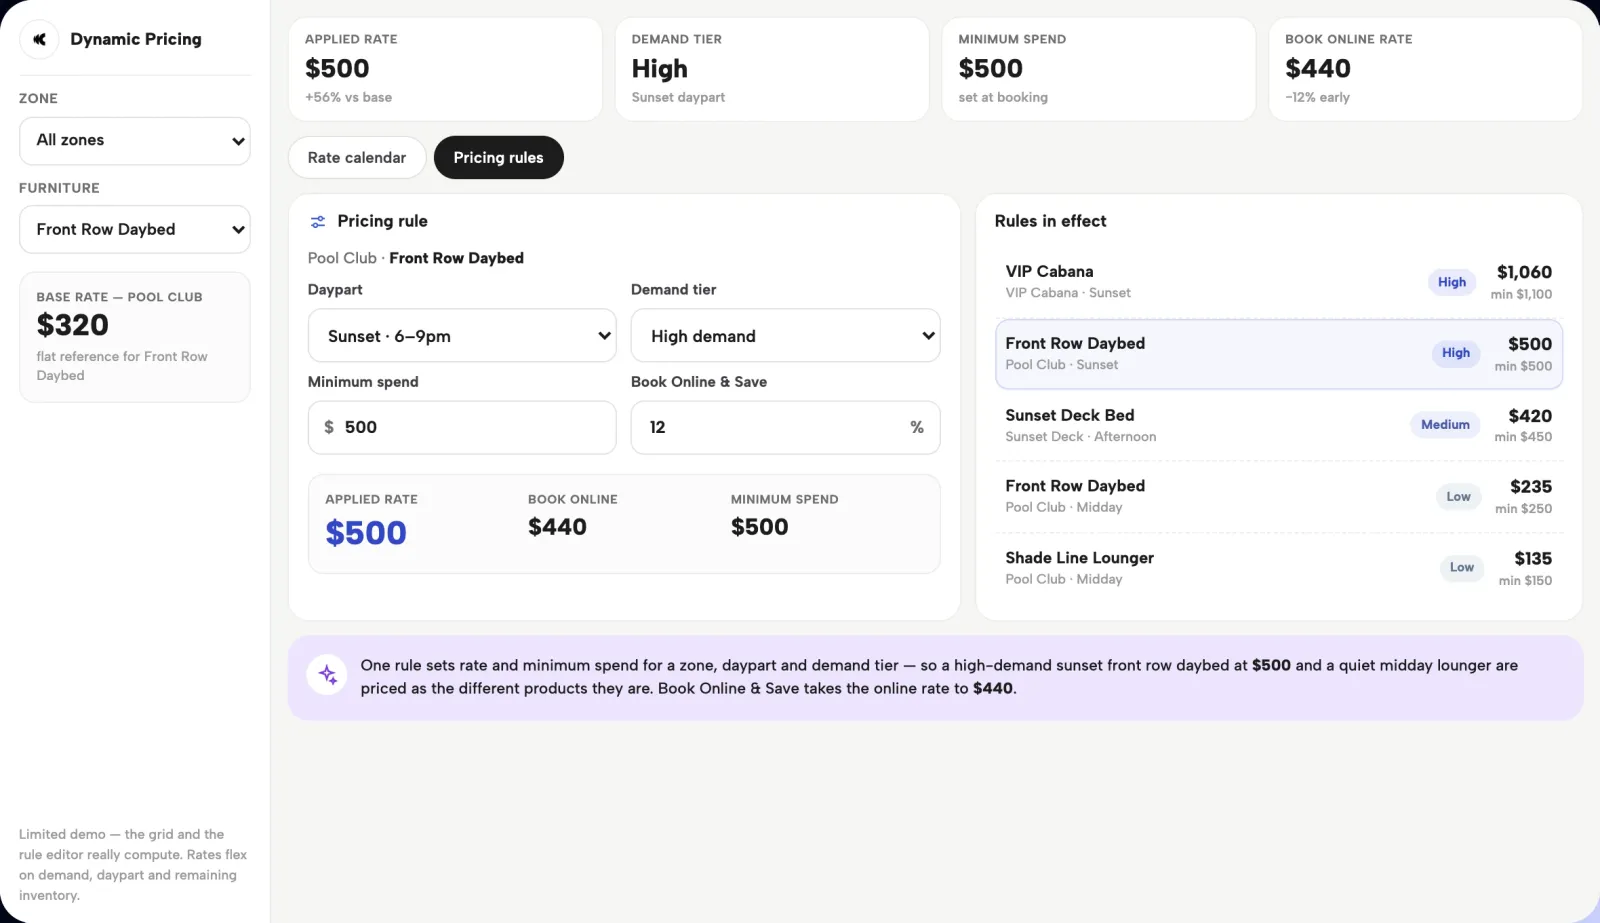Click the High badge on VIP Cabana row

click(1451, 282)
